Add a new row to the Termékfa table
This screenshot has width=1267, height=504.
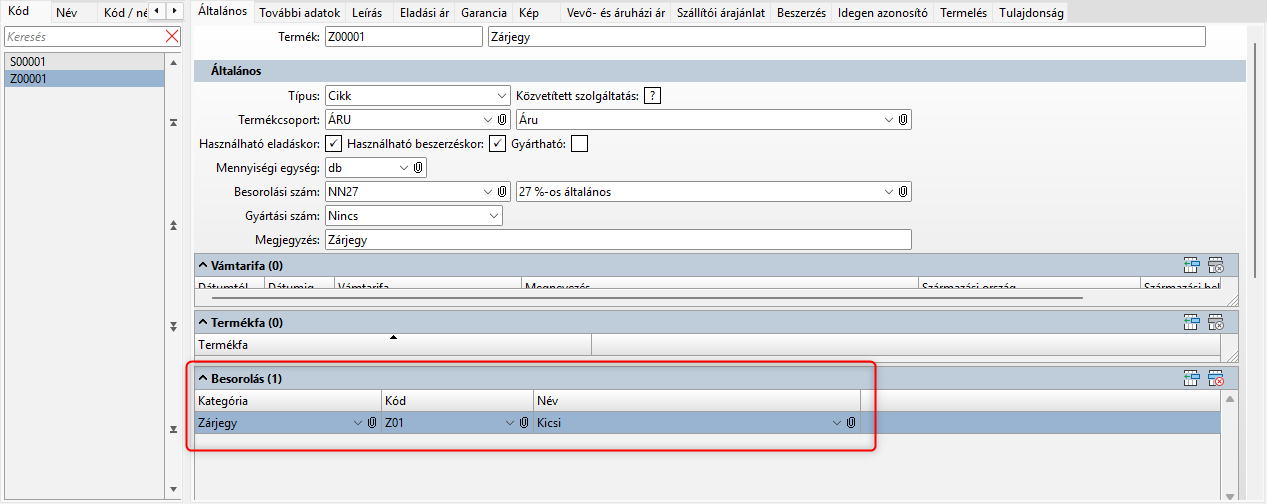tap(1191, 322)
